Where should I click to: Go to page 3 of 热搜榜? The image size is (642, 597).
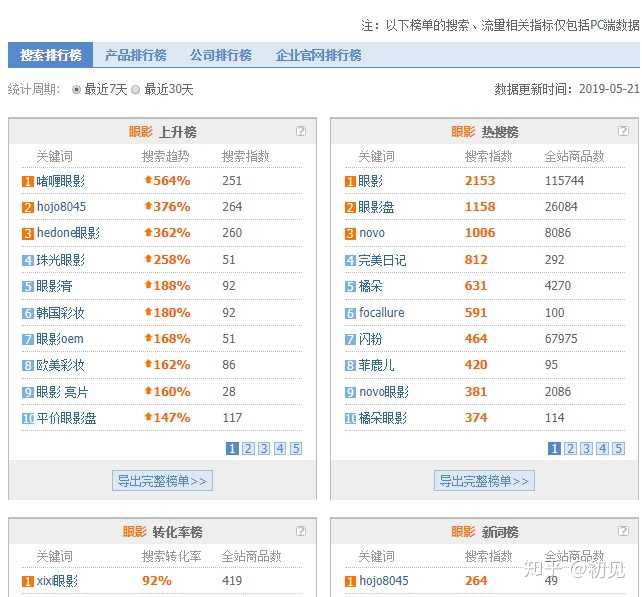(x=586, y=449)
